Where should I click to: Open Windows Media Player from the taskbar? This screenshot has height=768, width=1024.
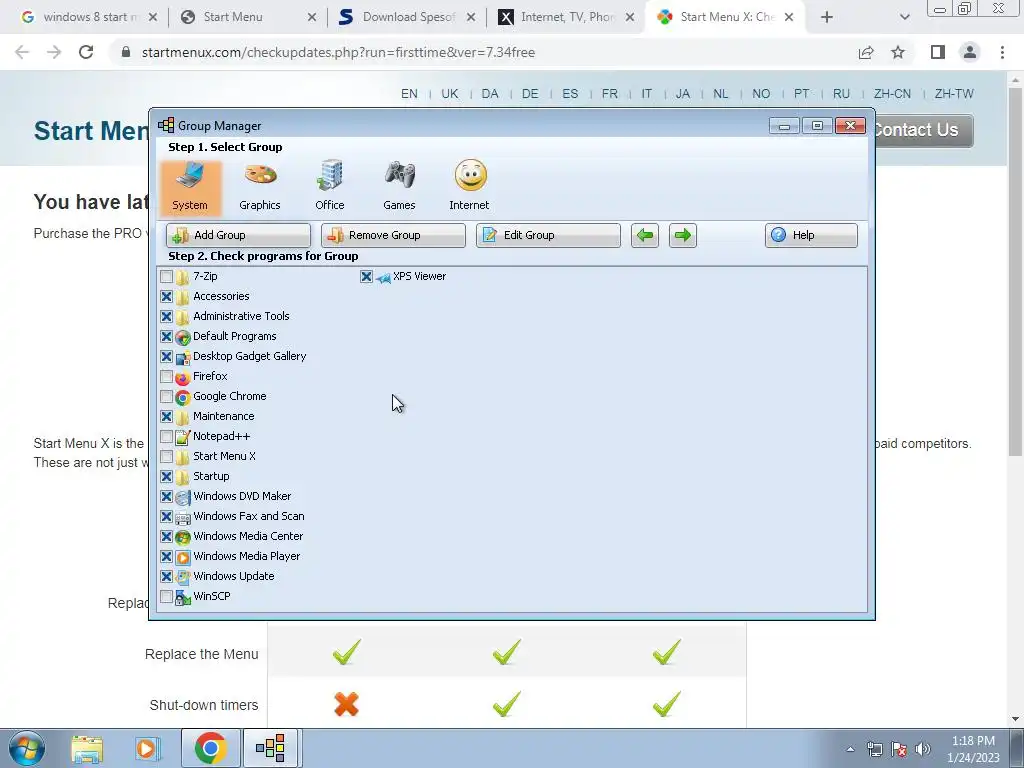pos(148,748)
